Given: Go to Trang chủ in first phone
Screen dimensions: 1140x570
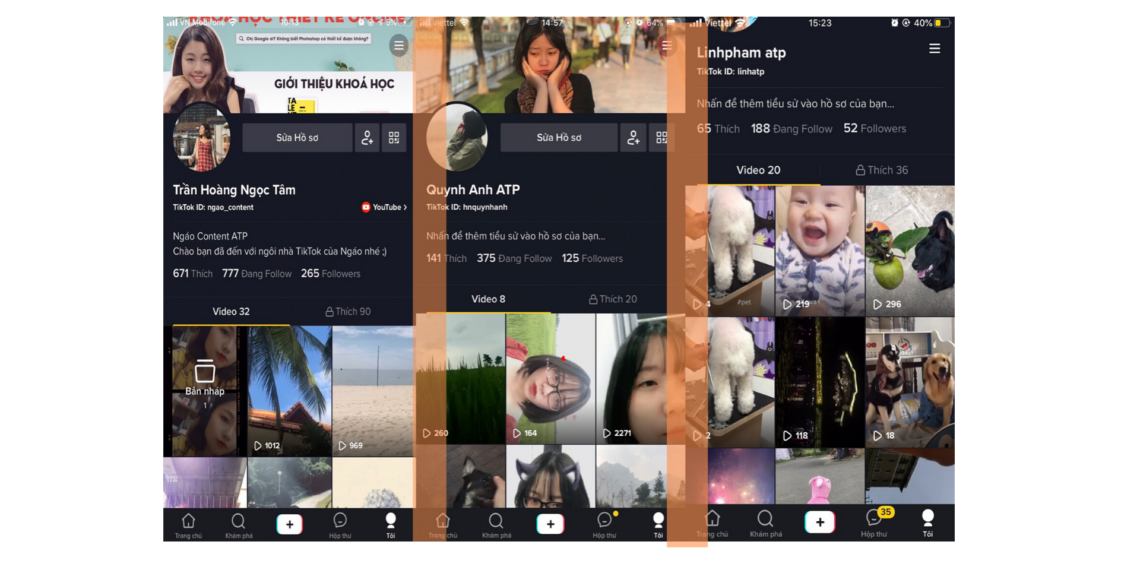Looking at the screenshot, I should 188,525.
